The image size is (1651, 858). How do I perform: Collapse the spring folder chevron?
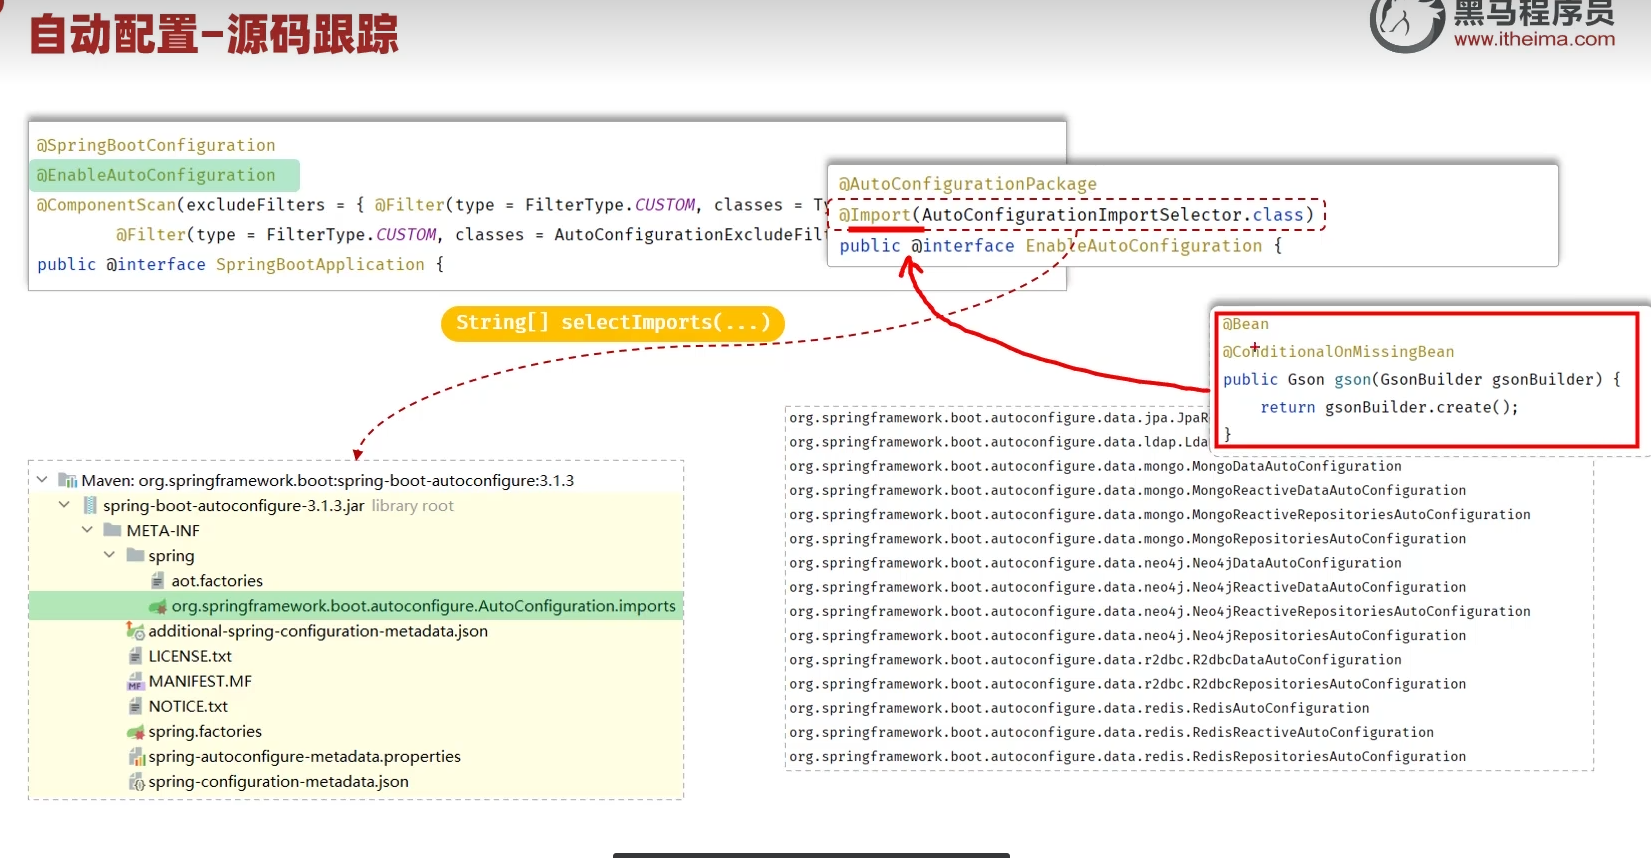click(109, 555)
